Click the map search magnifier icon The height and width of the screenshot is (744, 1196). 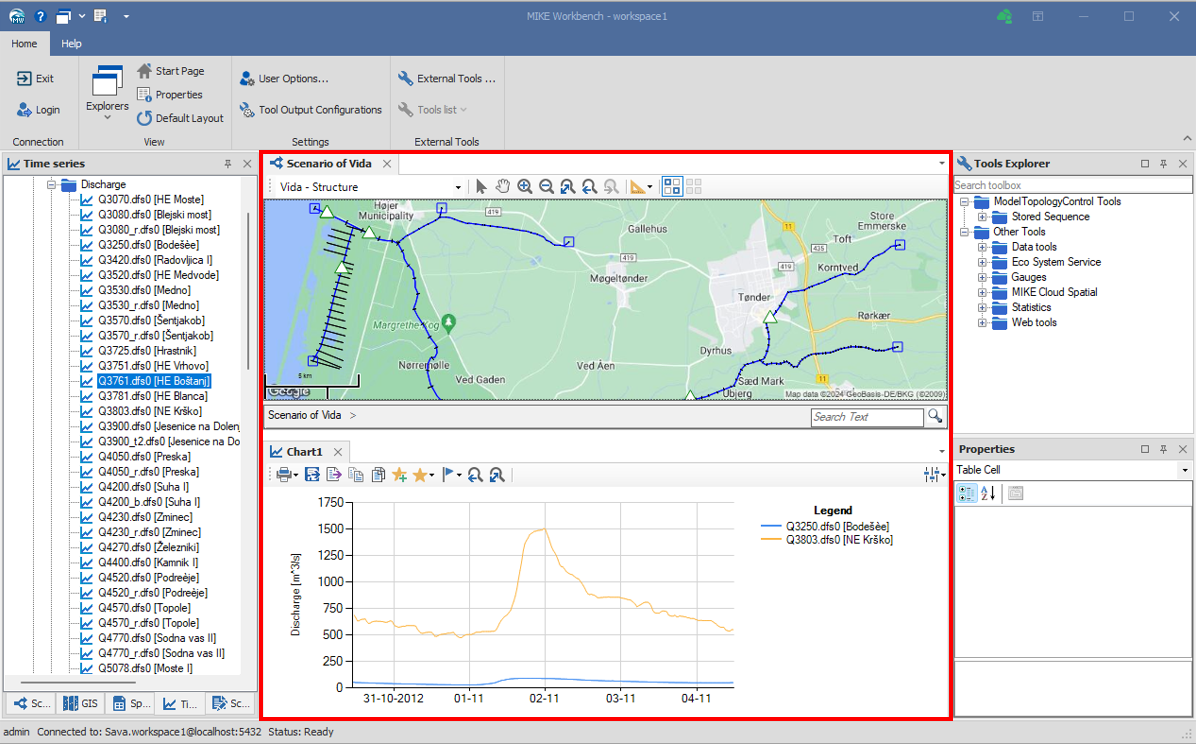click(x=934, y=417)
